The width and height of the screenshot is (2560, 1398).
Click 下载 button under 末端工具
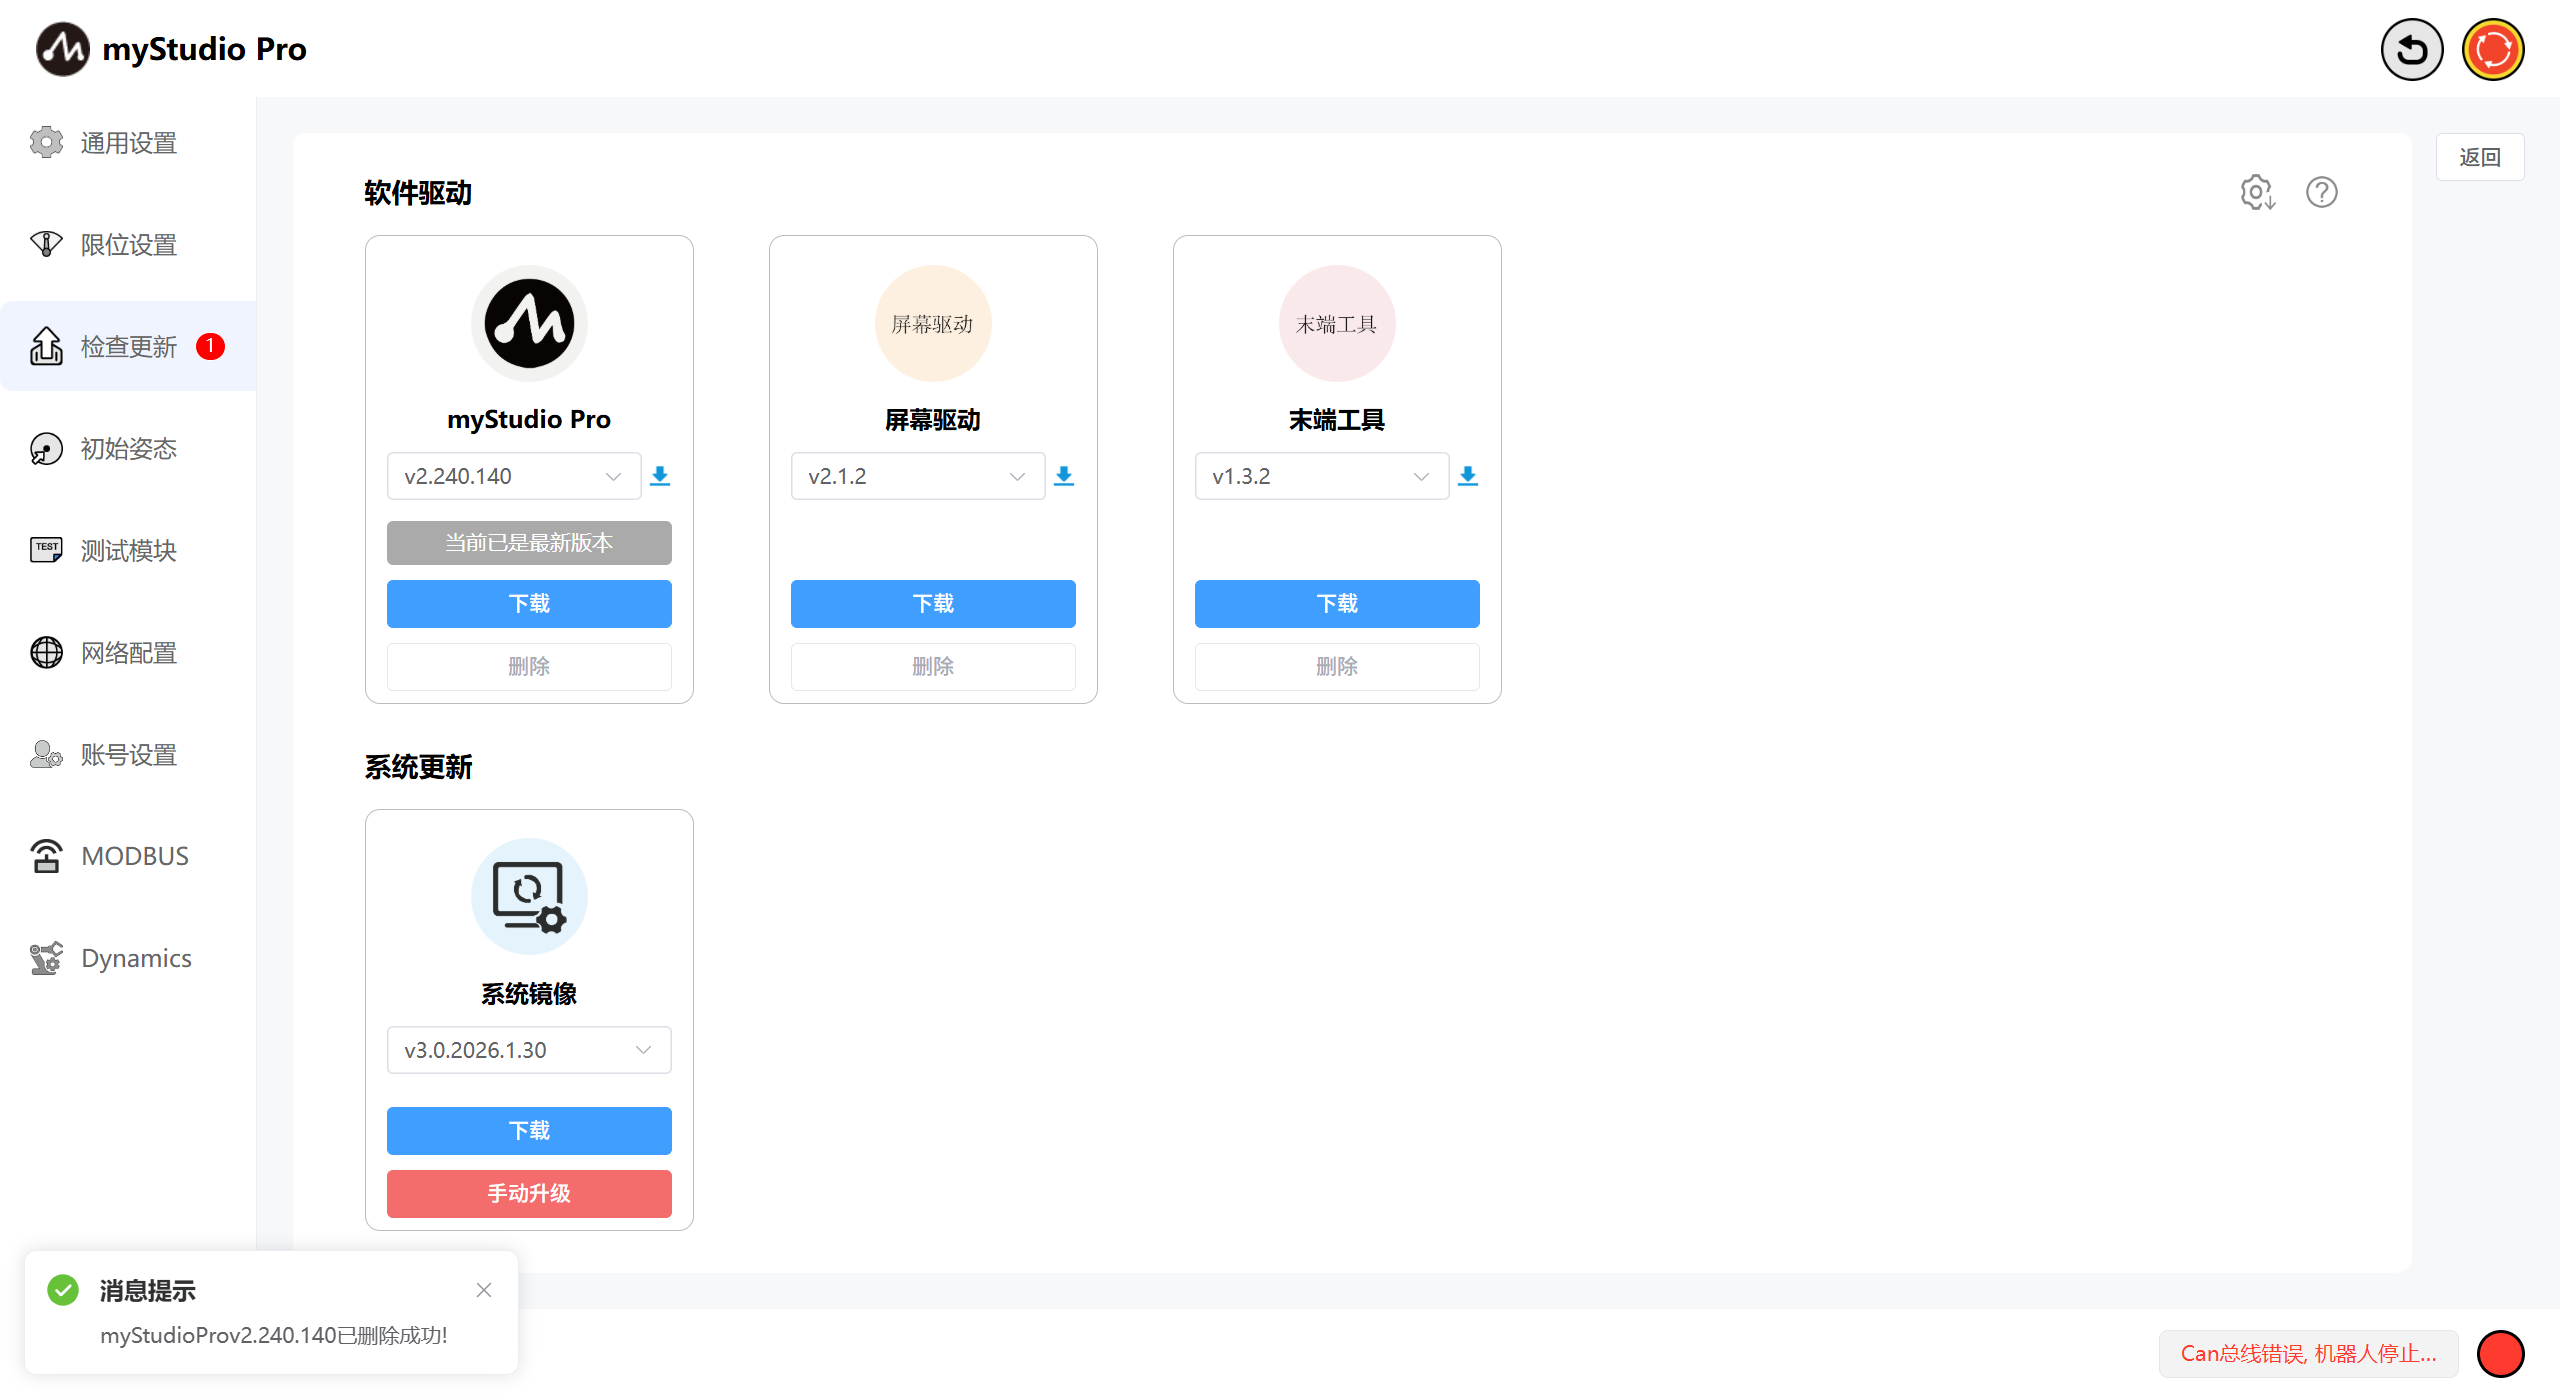click(1337, 604)
